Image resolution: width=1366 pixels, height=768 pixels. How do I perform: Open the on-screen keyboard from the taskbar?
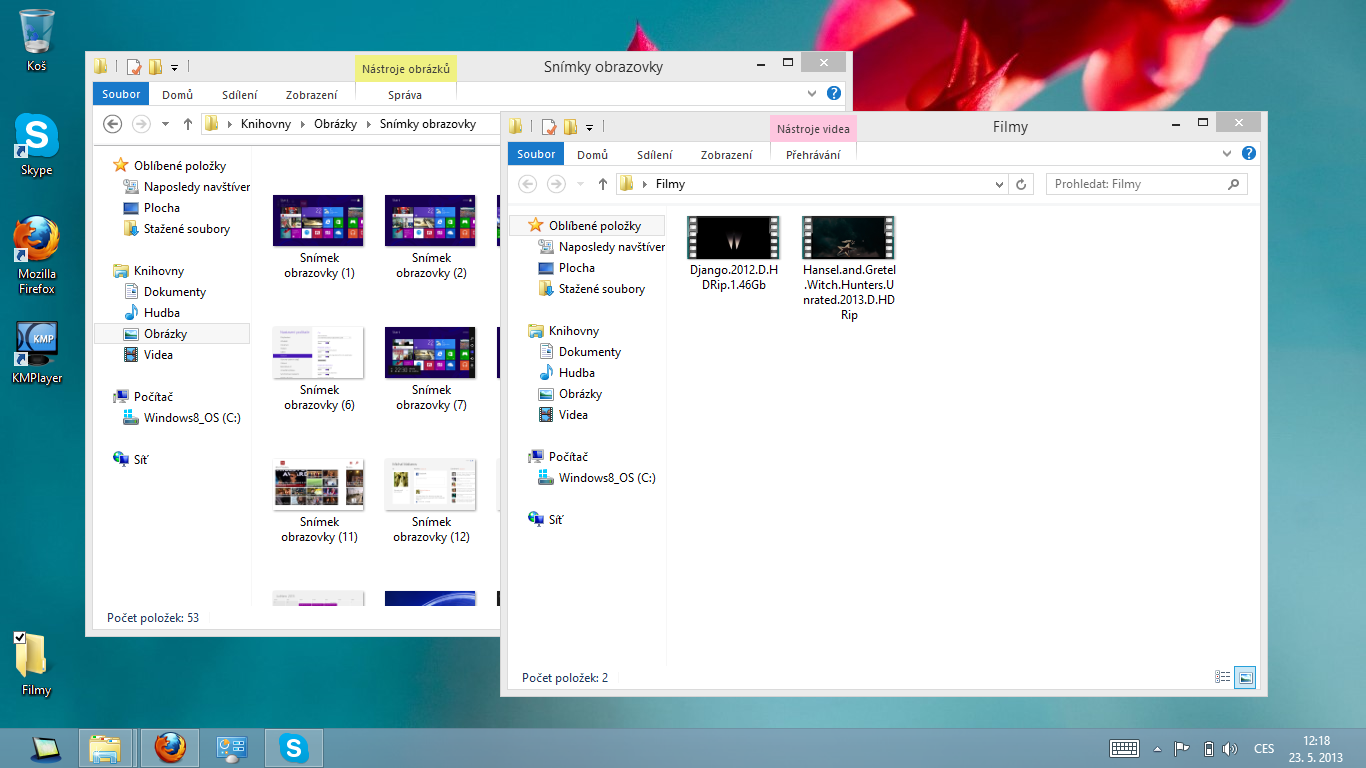[x=1125, y=748]
